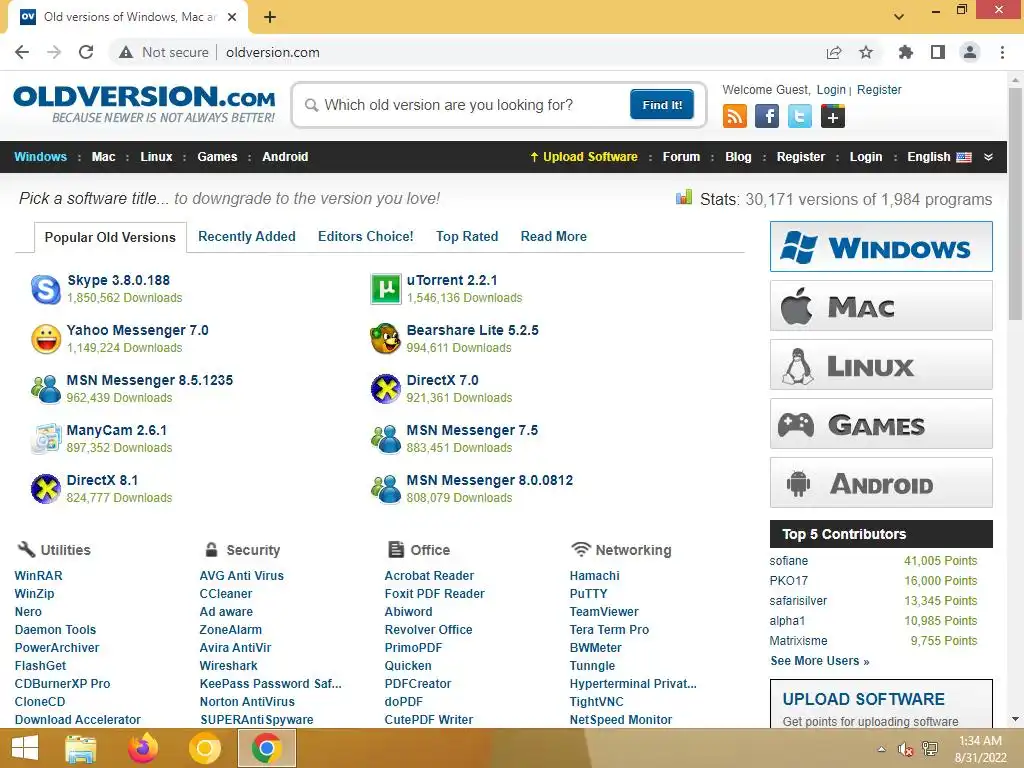Click the large Windows platform button
This screenshot has width=1024, height=768.
[x=881, y=247]
